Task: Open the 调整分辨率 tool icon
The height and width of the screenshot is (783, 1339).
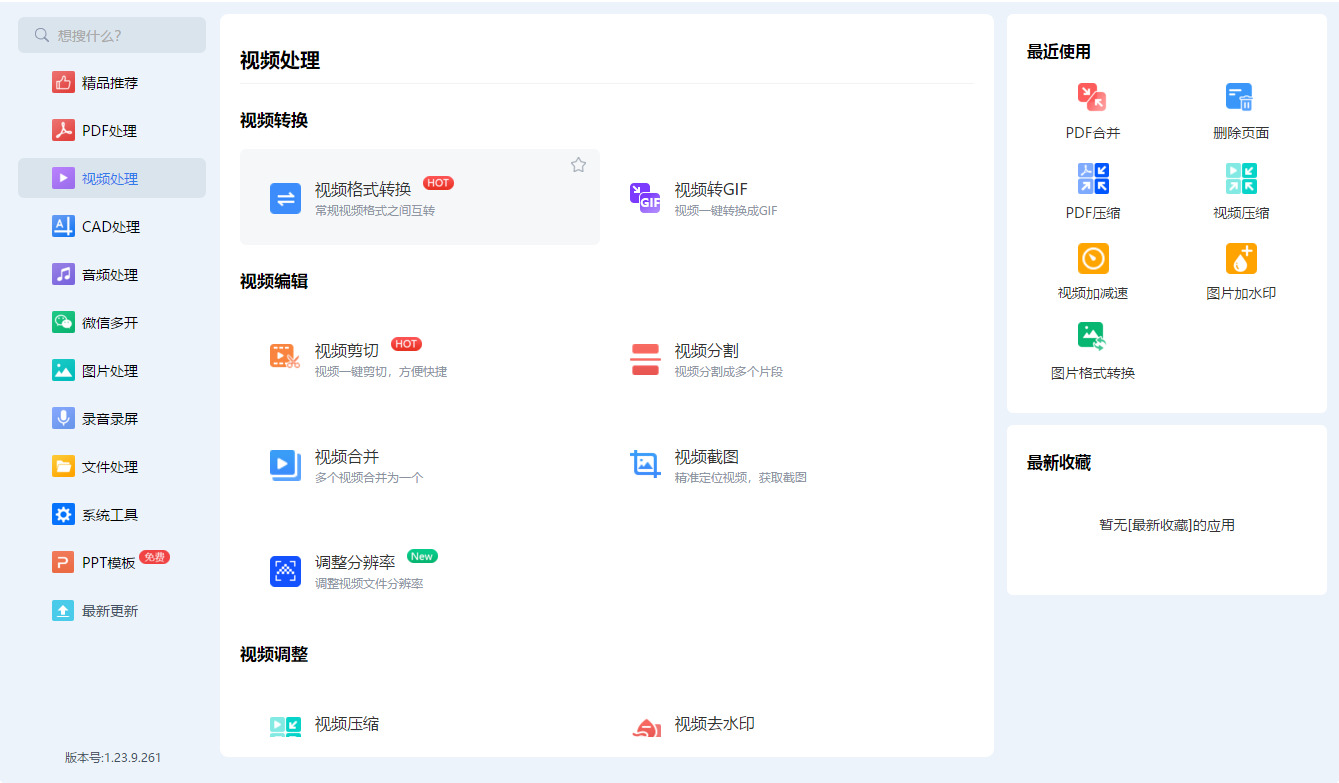Action: (286, 571)
